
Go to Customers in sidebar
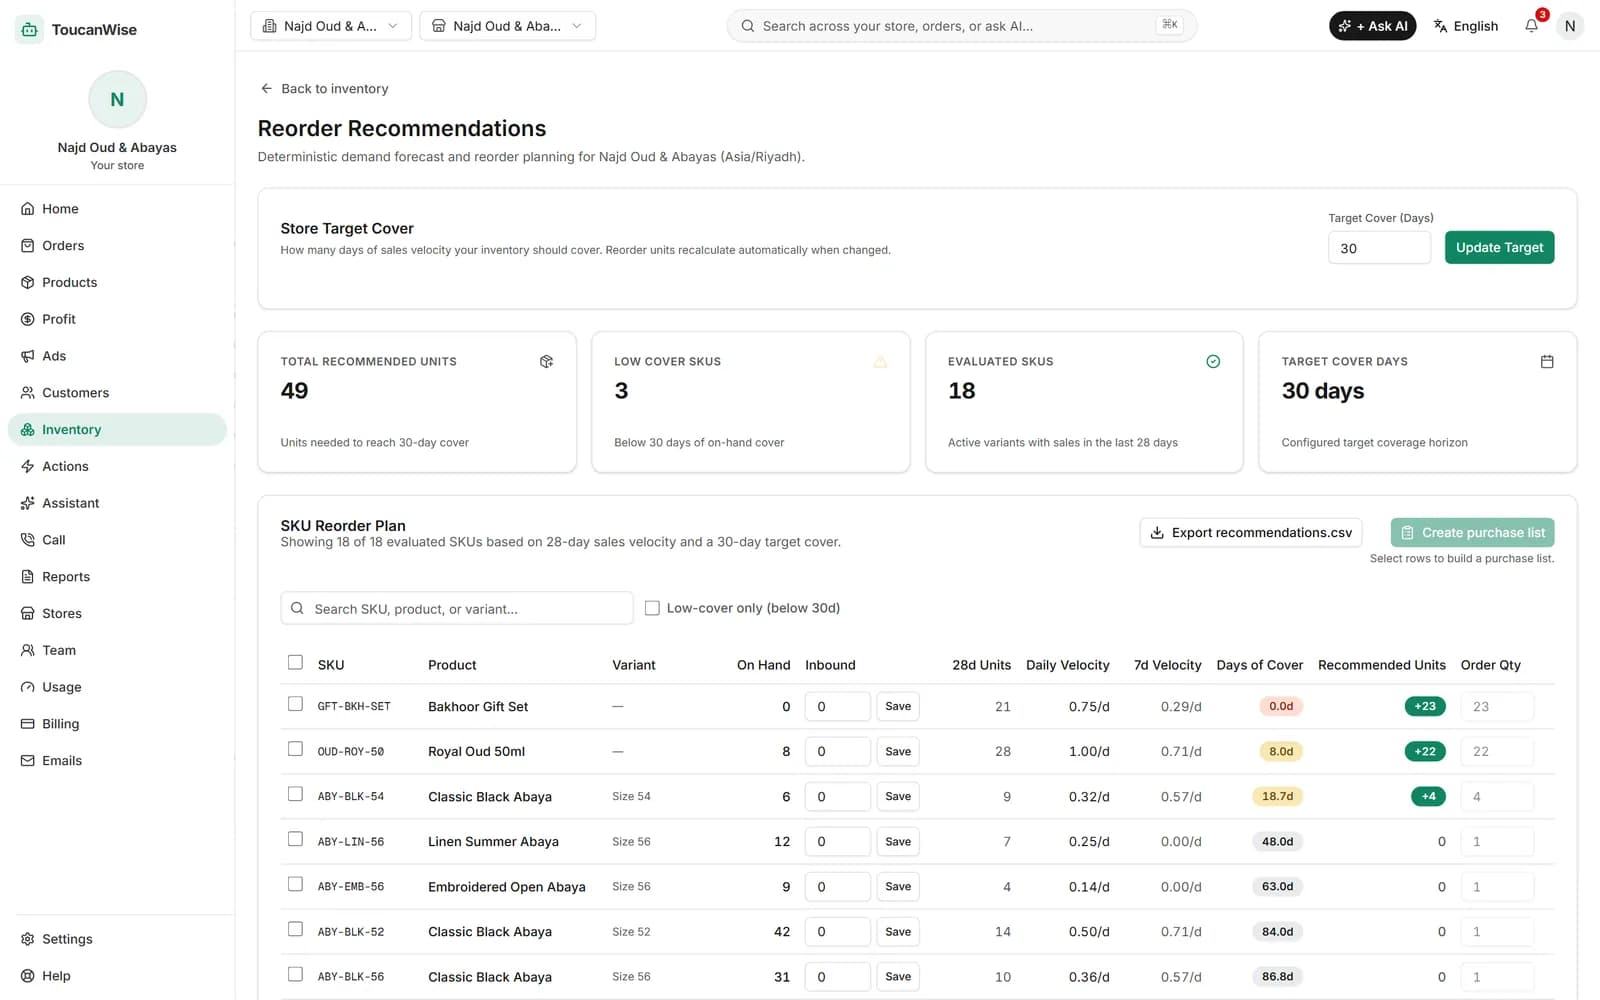point(118,393)
